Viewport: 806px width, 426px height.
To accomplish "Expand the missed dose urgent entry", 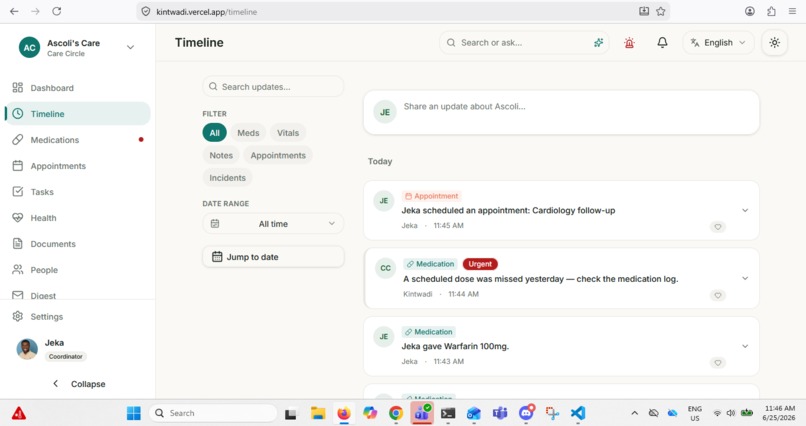I will 745,278.
